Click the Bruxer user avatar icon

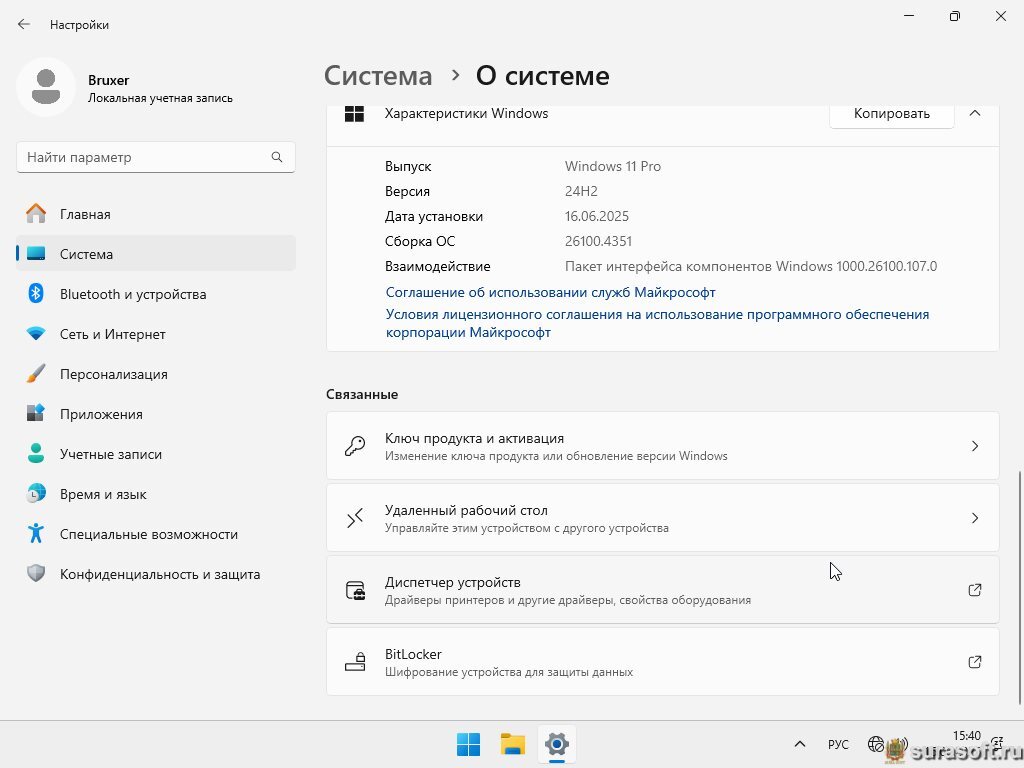coord(46,88)
